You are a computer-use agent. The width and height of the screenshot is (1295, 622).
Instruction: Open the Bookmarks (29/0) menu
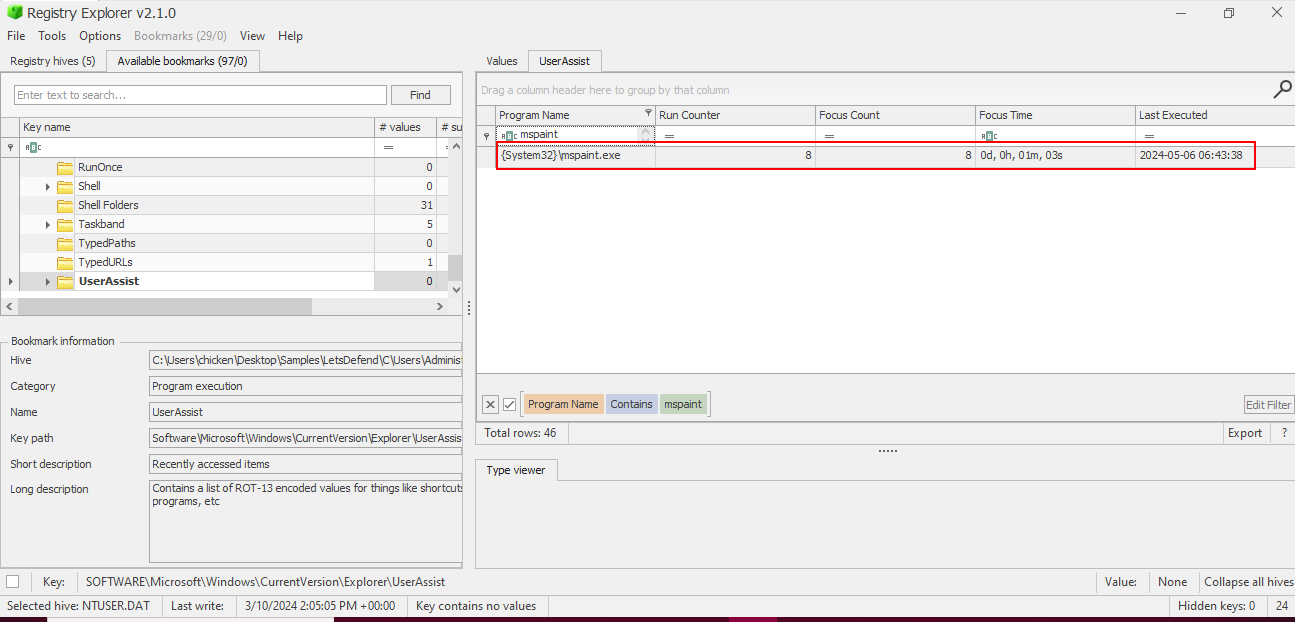(180, 35)
